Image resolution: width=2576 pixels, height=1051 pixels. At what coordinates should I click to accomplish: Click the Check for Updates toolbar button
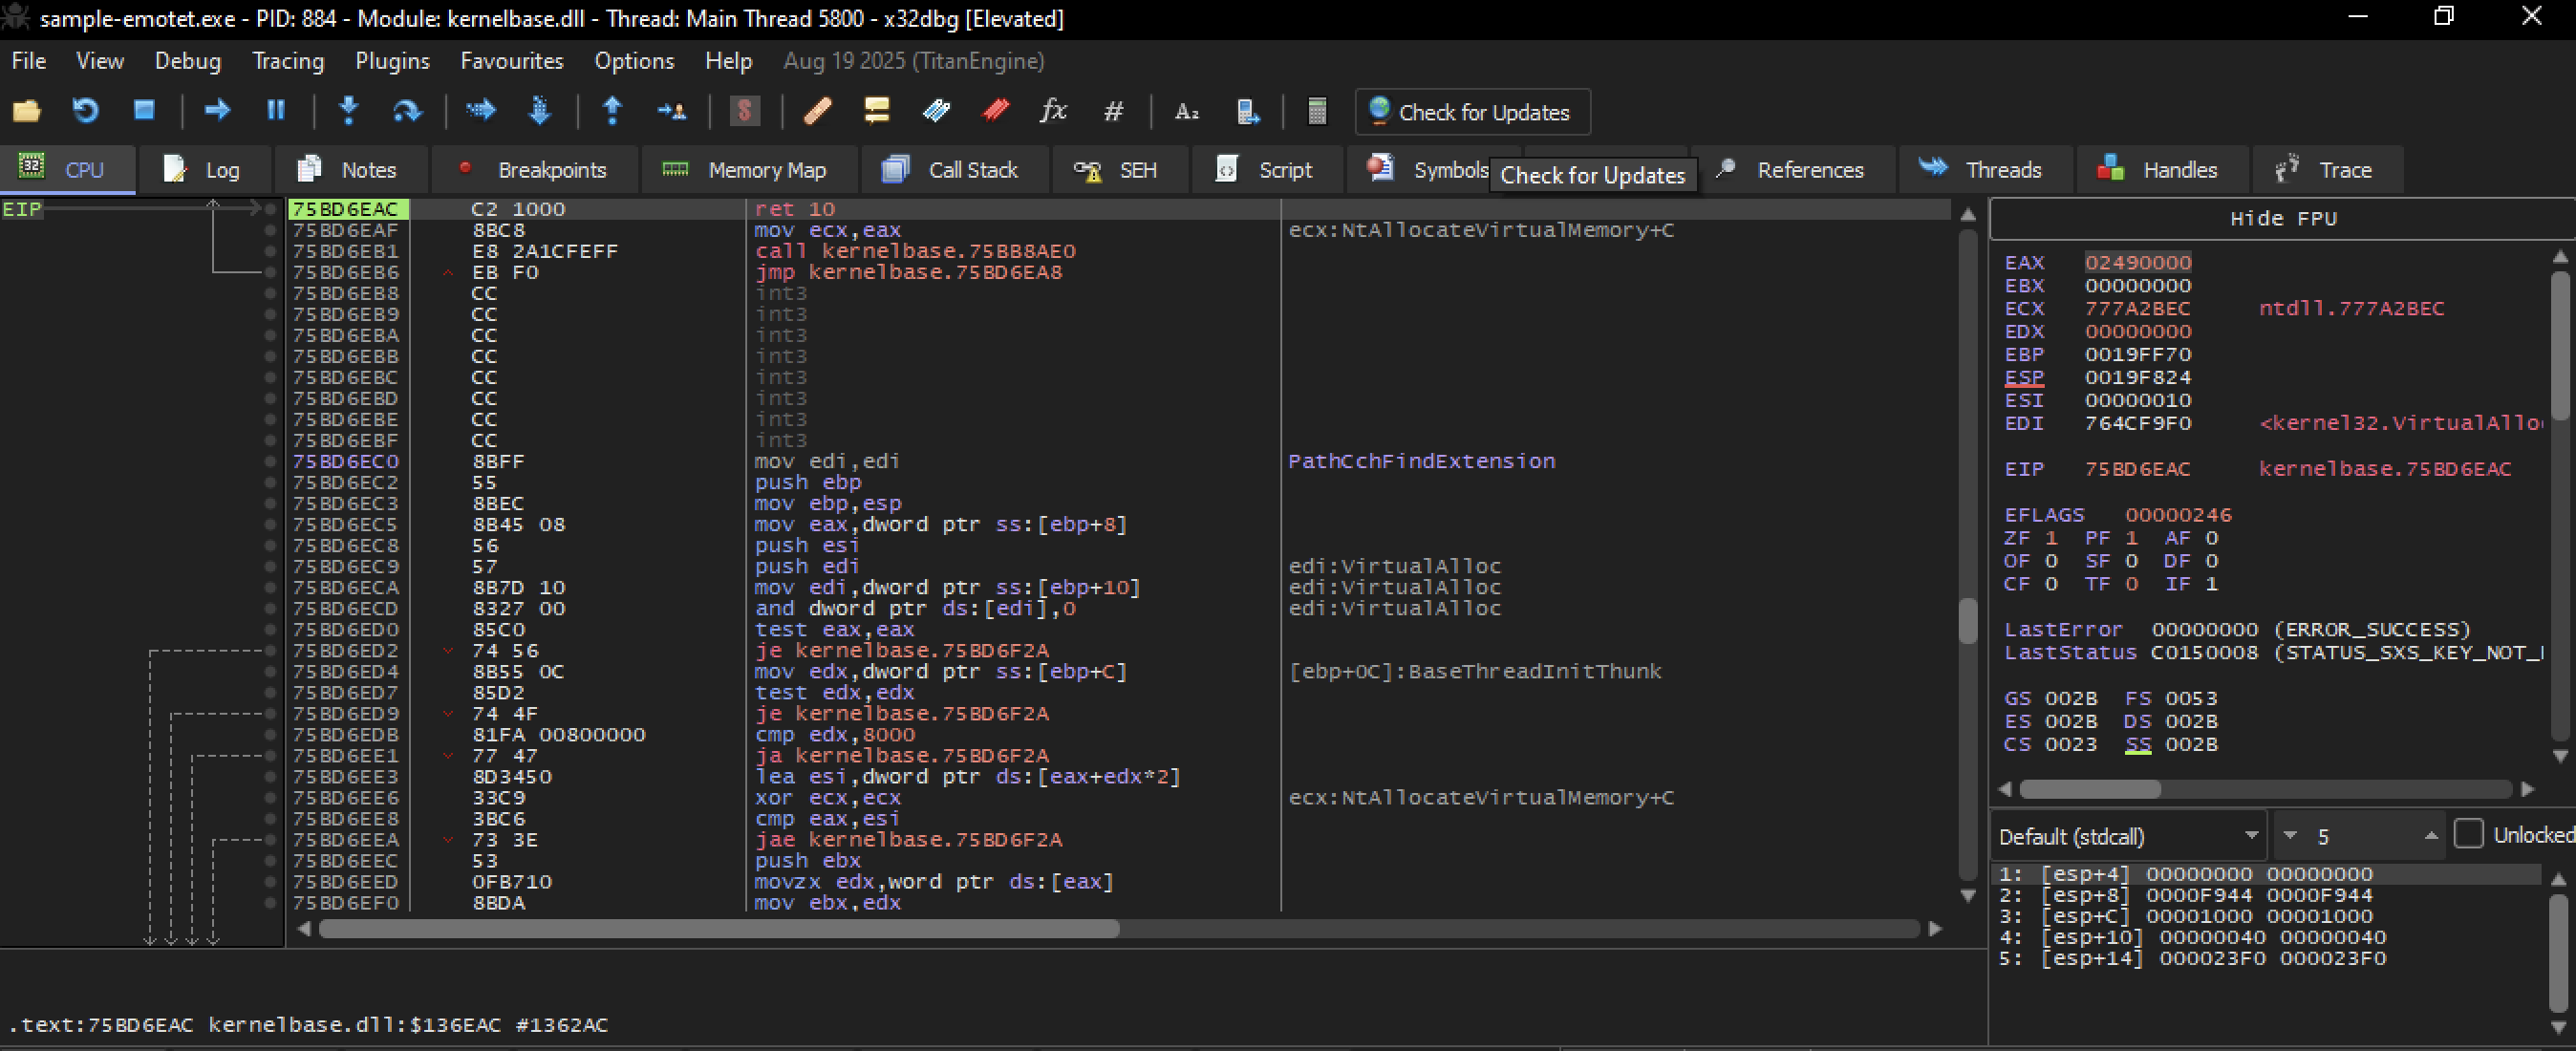pyautogui.click(x=1472, y=111)
